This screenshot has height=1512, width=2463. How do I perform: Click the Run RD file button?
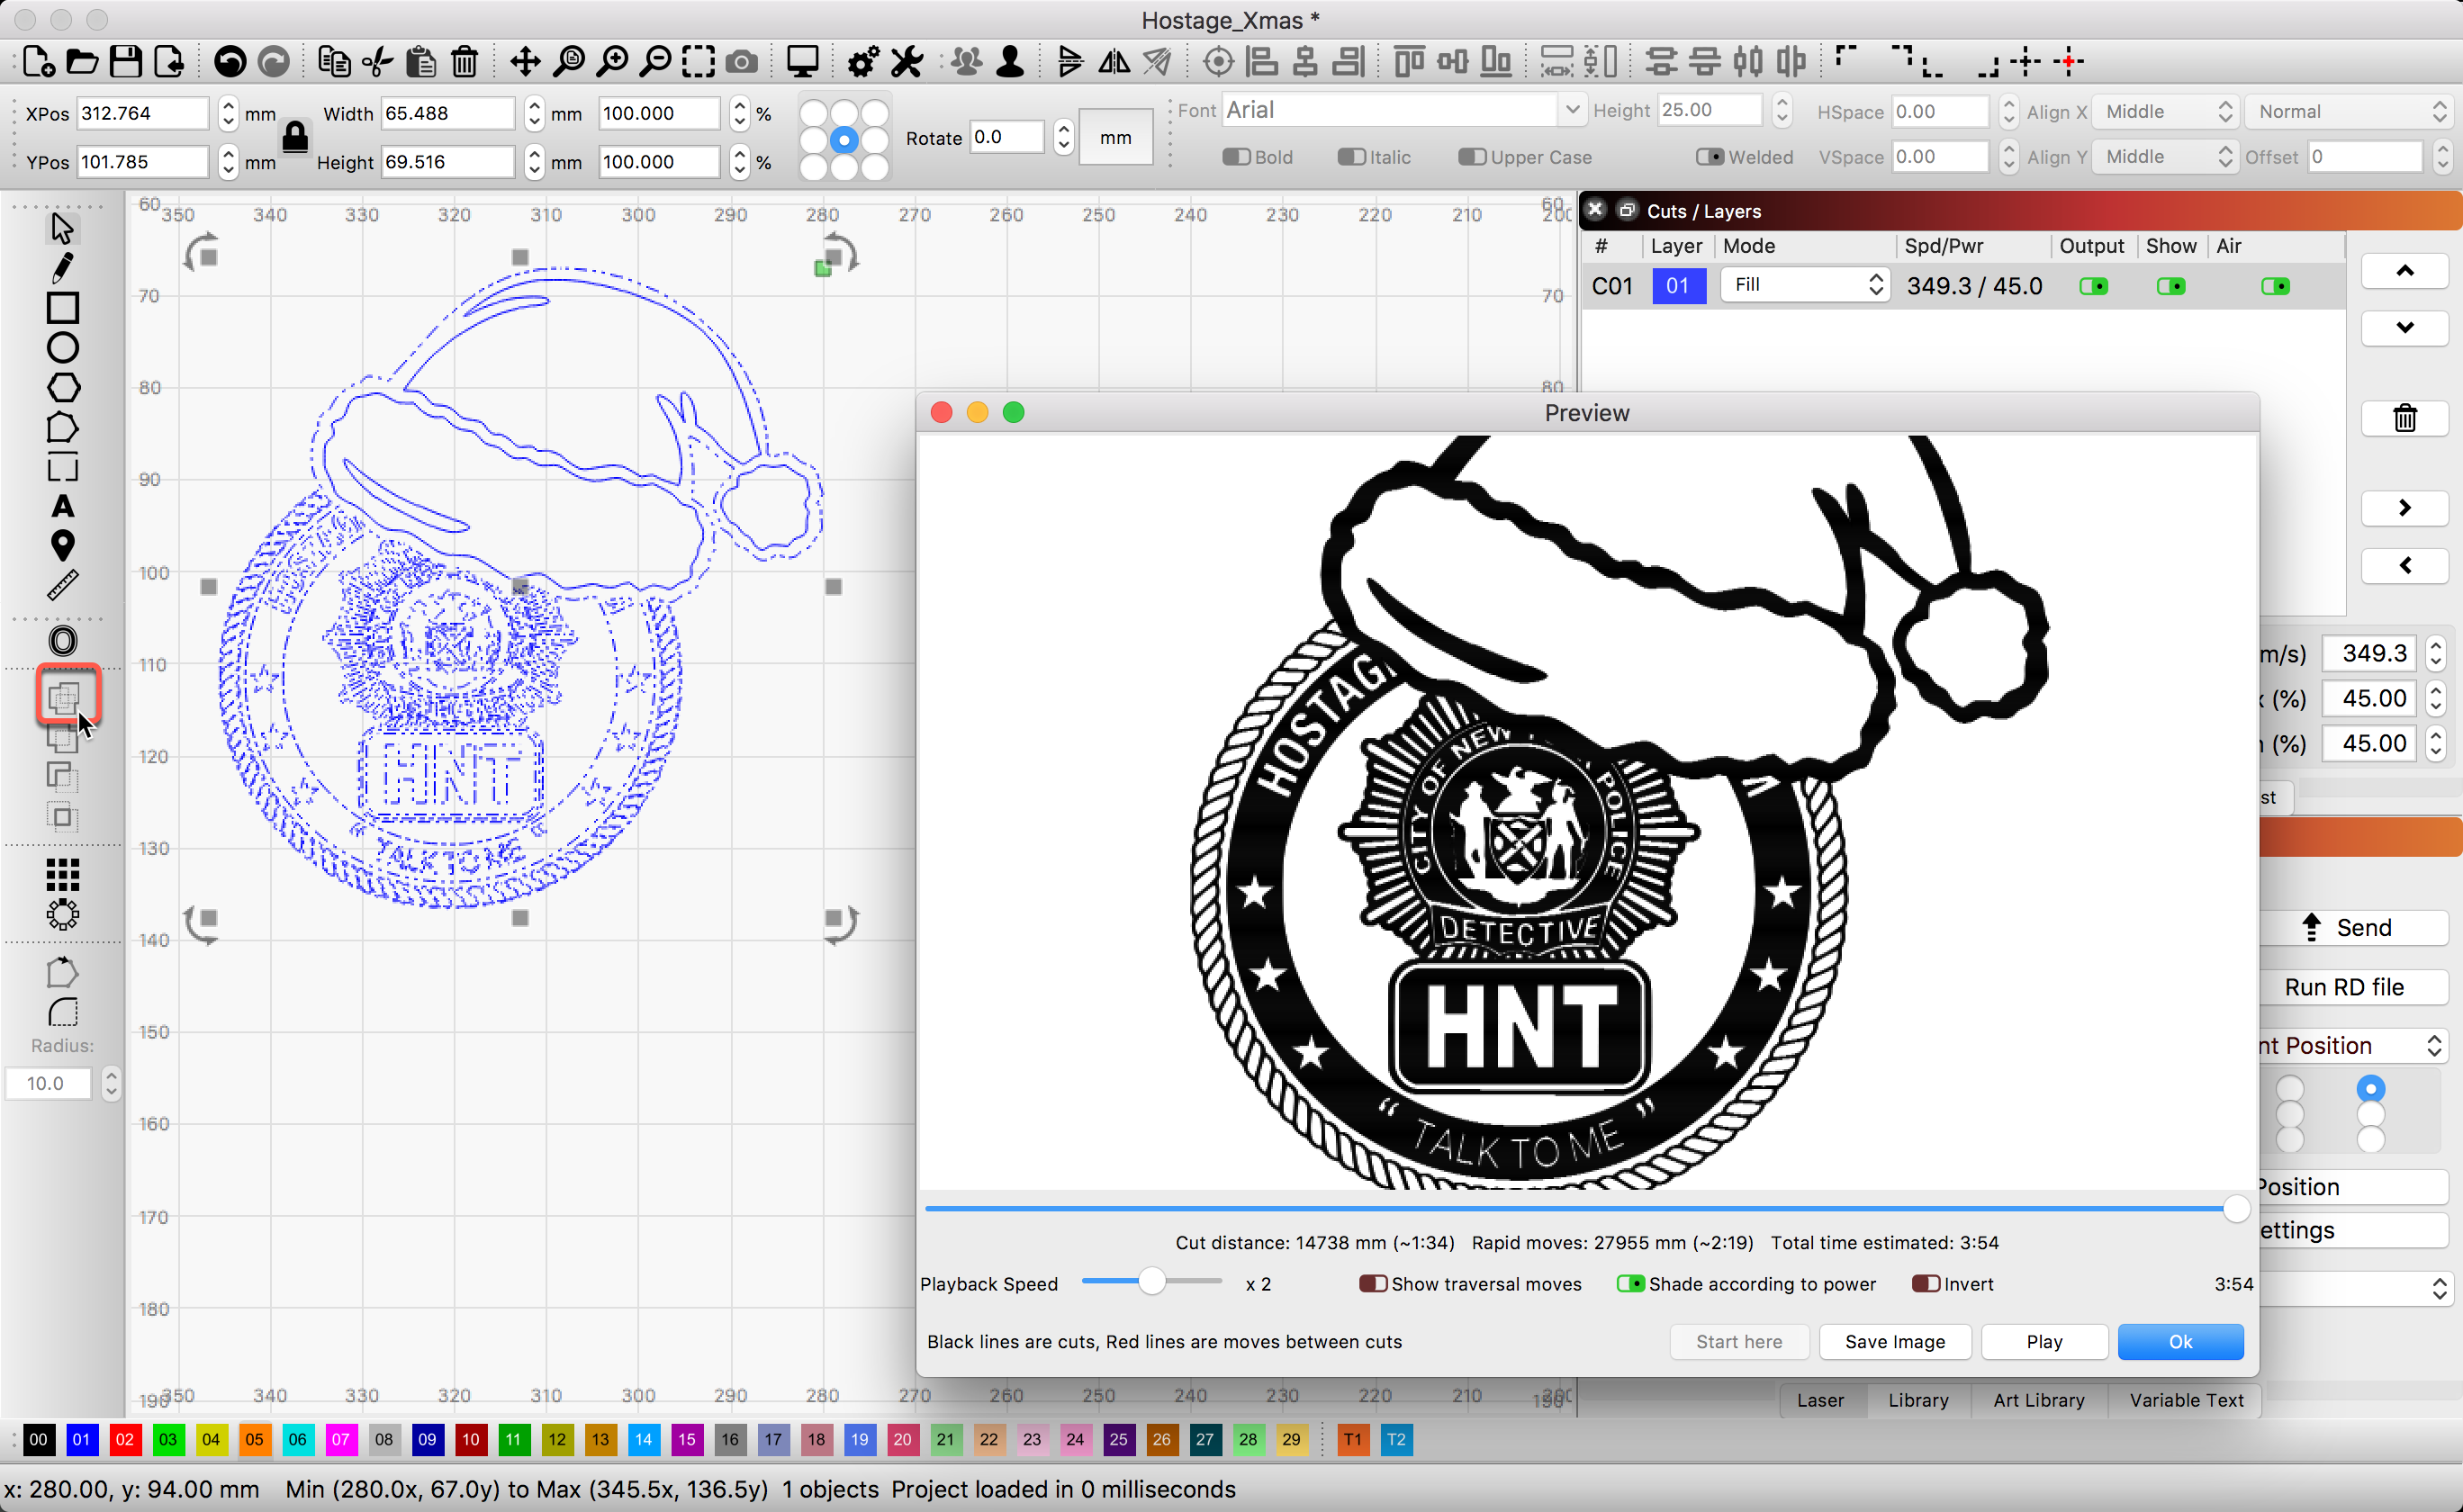point(2352,987)
